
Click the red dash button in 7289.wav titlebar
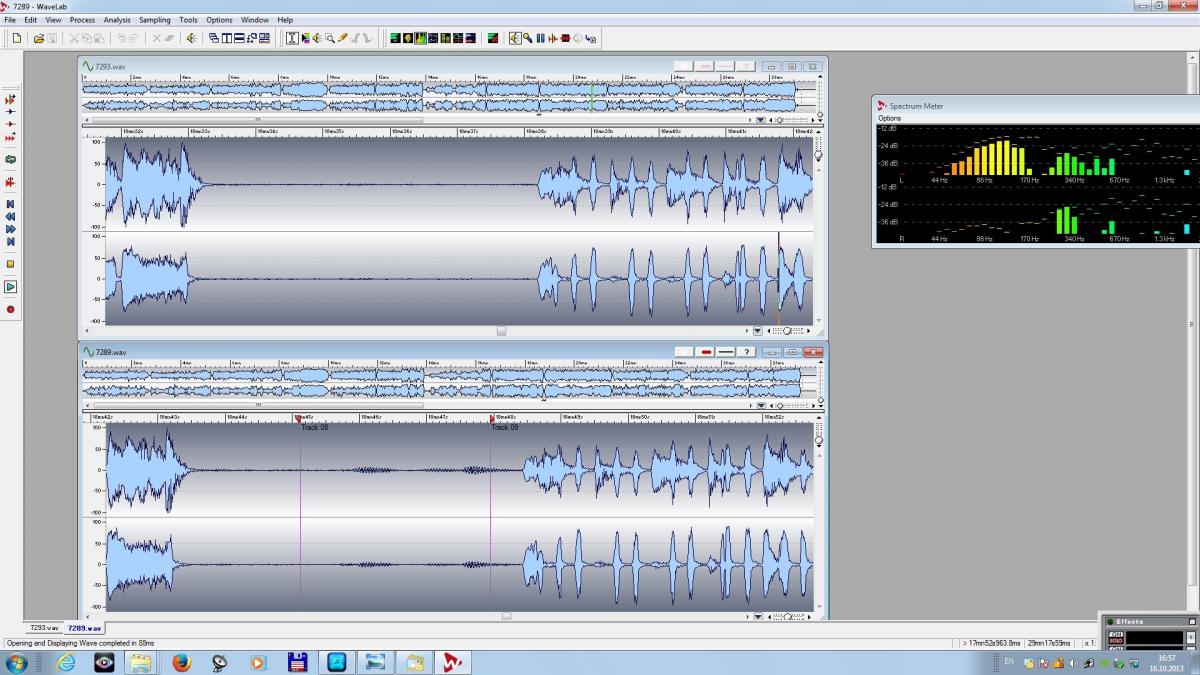[706, 352]
